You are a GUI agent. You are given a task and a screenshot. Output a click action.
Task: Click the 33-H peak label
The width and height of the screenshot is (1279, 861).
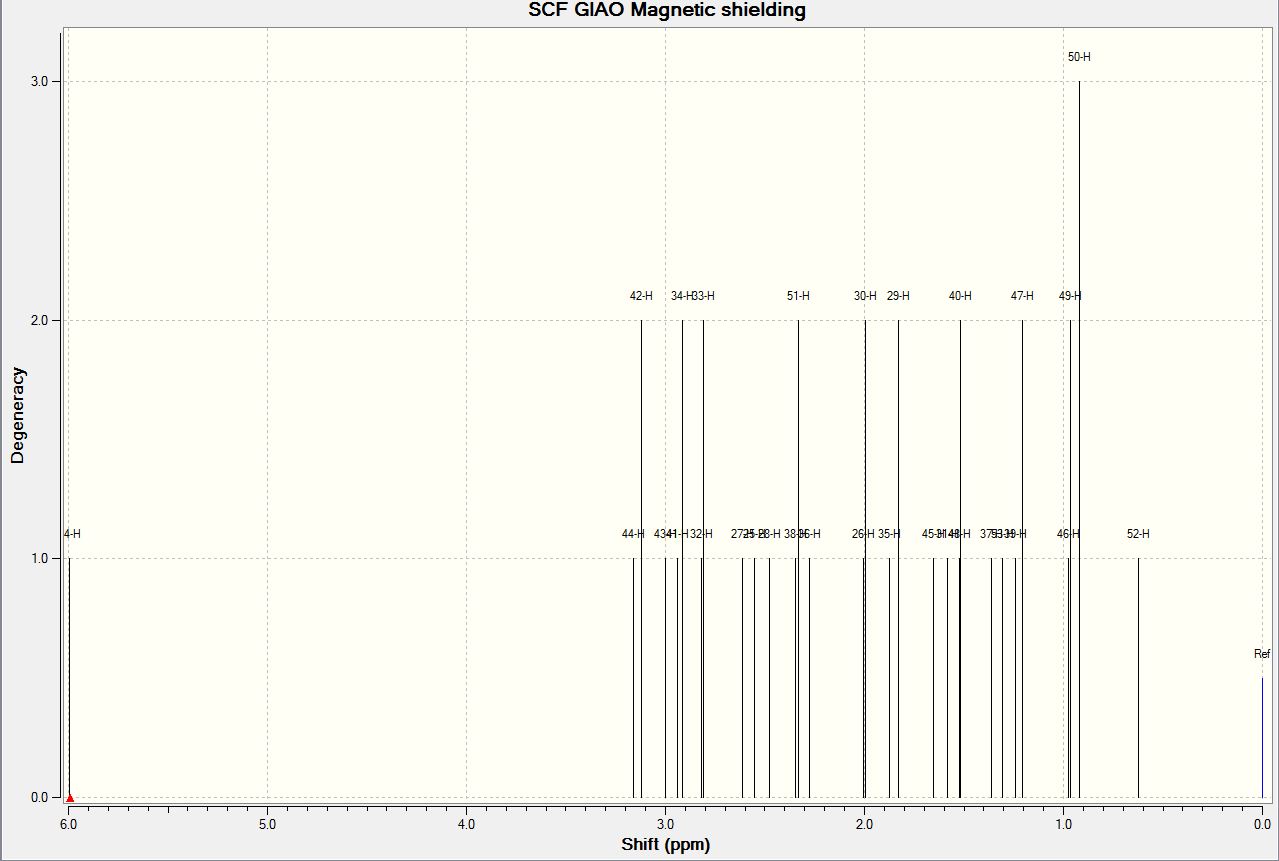tap(704, 296)
